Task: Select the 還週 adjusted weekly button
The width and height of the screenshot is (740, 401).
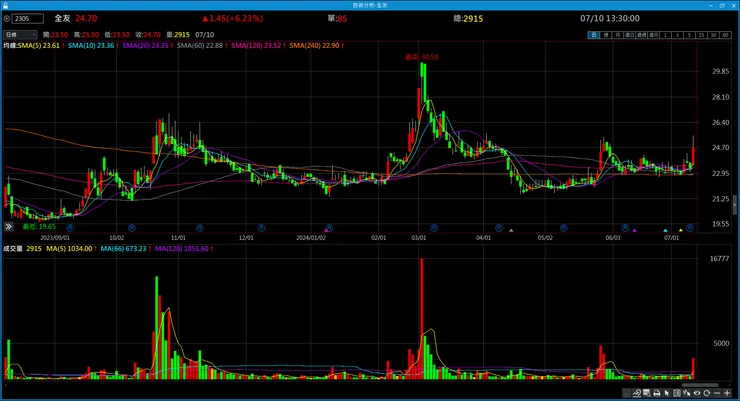Action: (641, 35)
